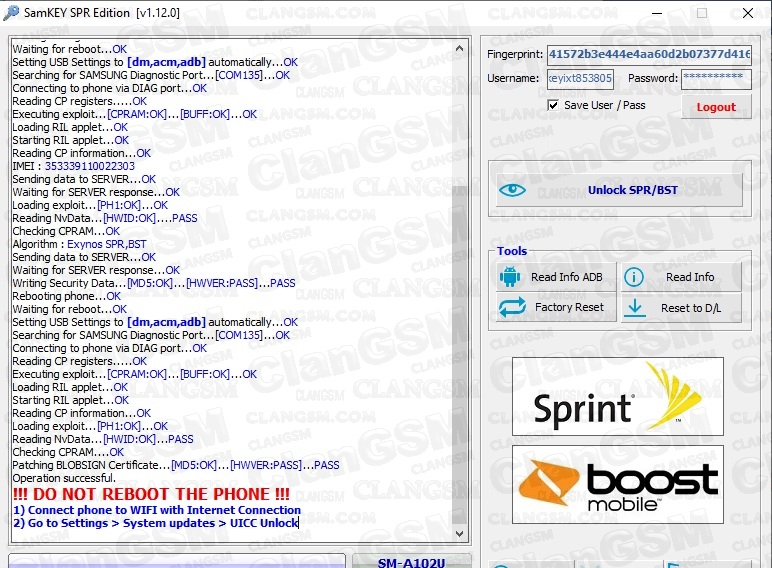The height and width of the screenshot is (568, 772).
Task: Click into the Fingerprint field
Action: click(649, 54)
